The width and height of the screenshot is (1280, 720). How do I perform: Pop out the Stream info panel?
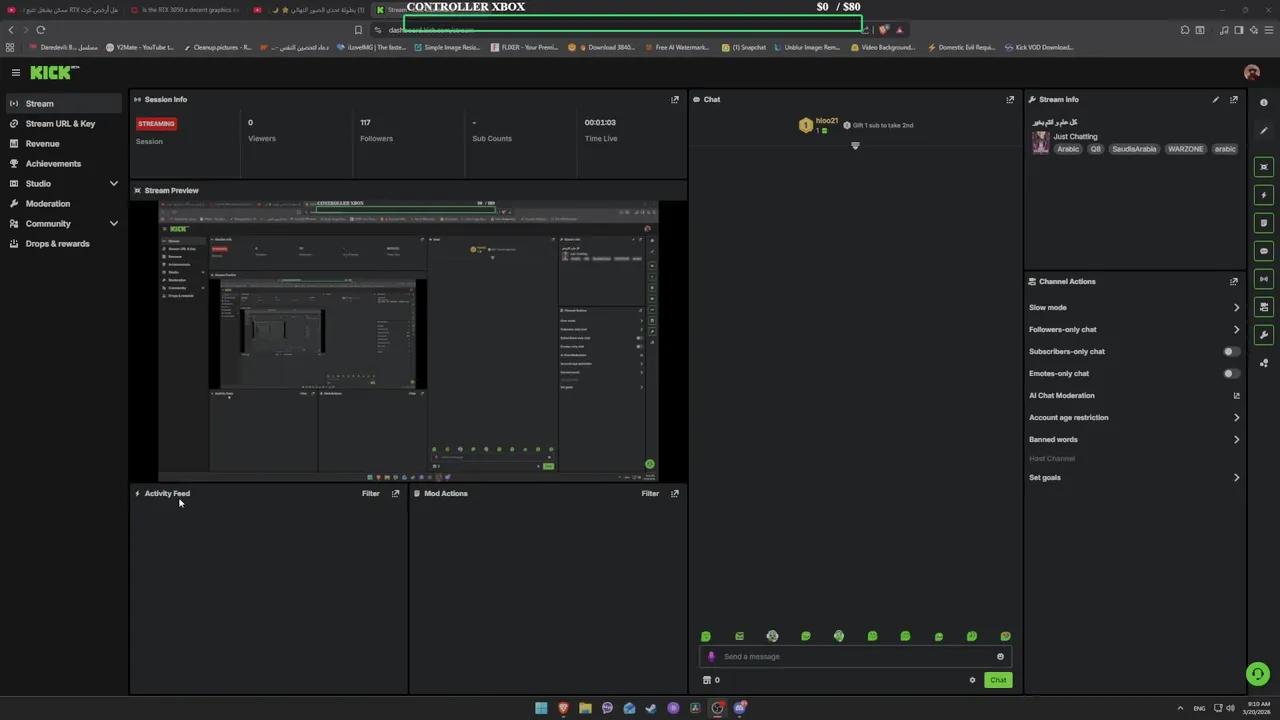pos(1234,99)
